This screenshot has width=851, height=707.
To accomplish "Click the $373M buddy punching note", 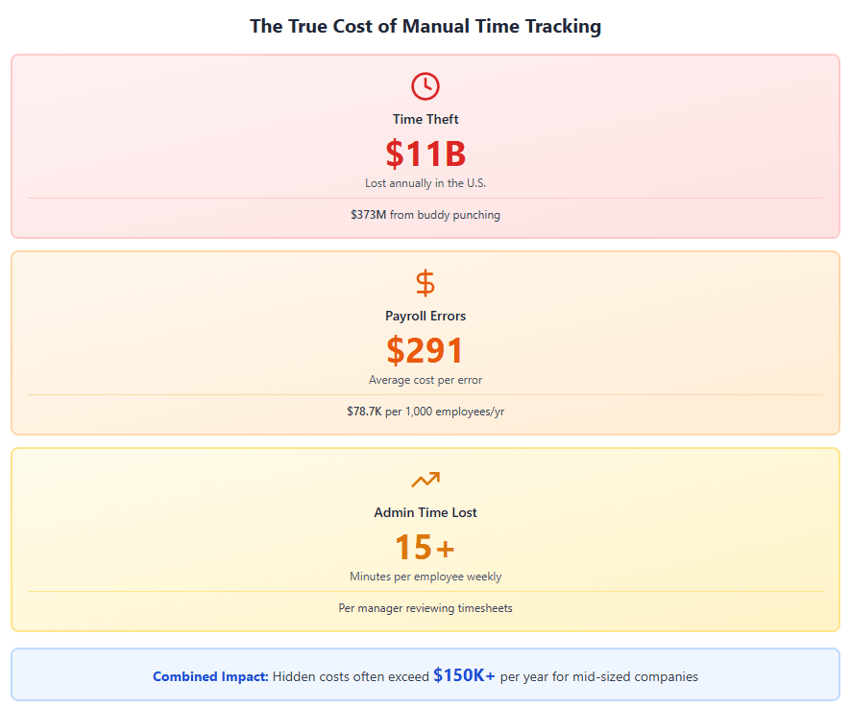I will [425, 215].
